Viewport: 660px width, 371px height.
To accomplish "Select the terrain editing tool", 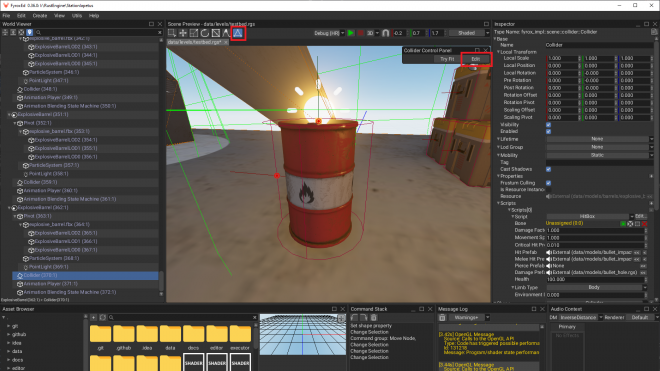I will (226, 33).
